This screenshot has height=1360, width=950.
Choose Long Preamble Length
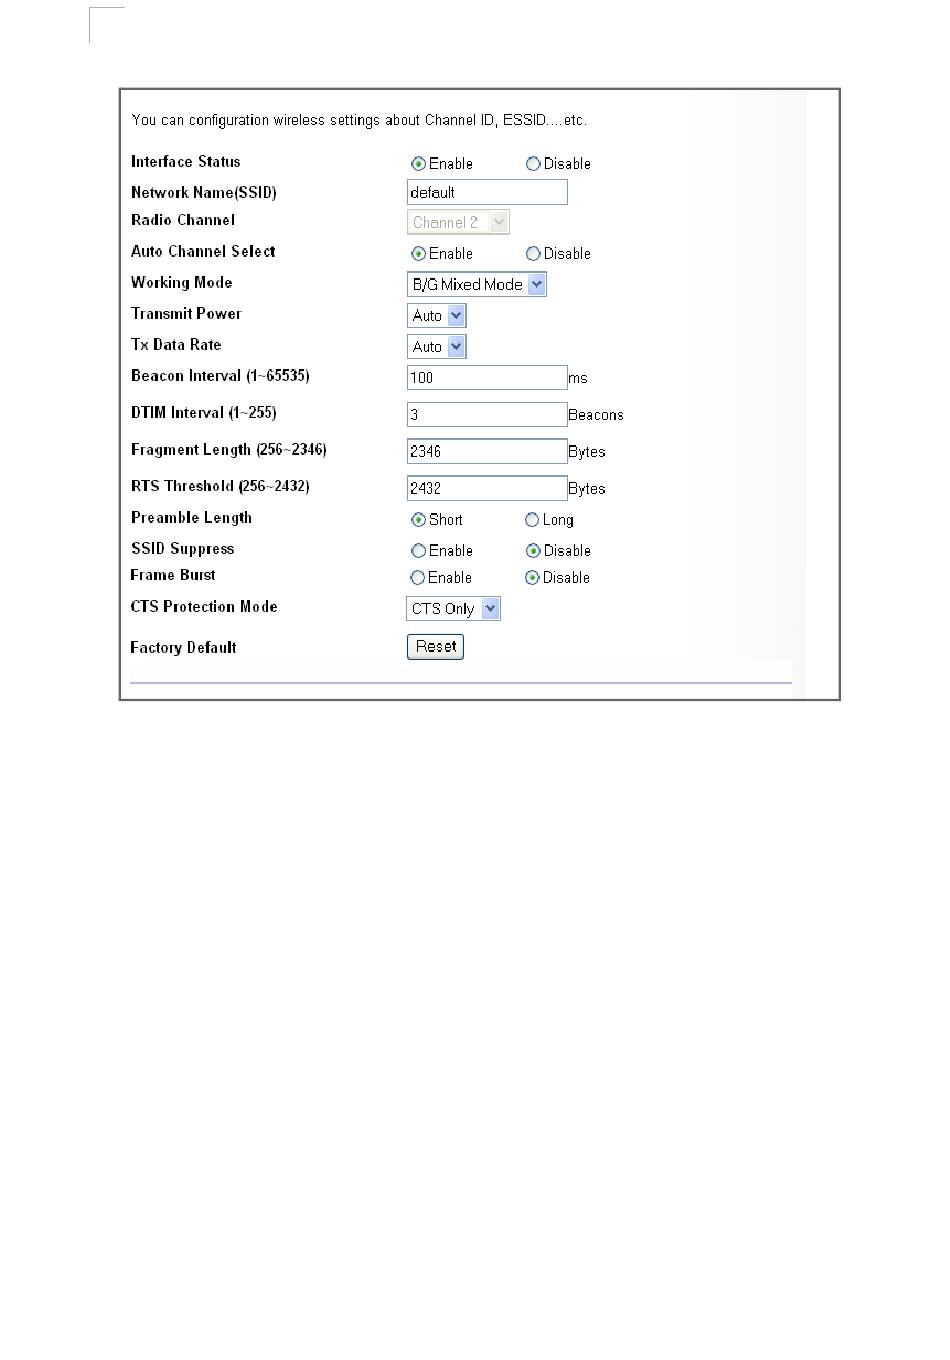532,520
